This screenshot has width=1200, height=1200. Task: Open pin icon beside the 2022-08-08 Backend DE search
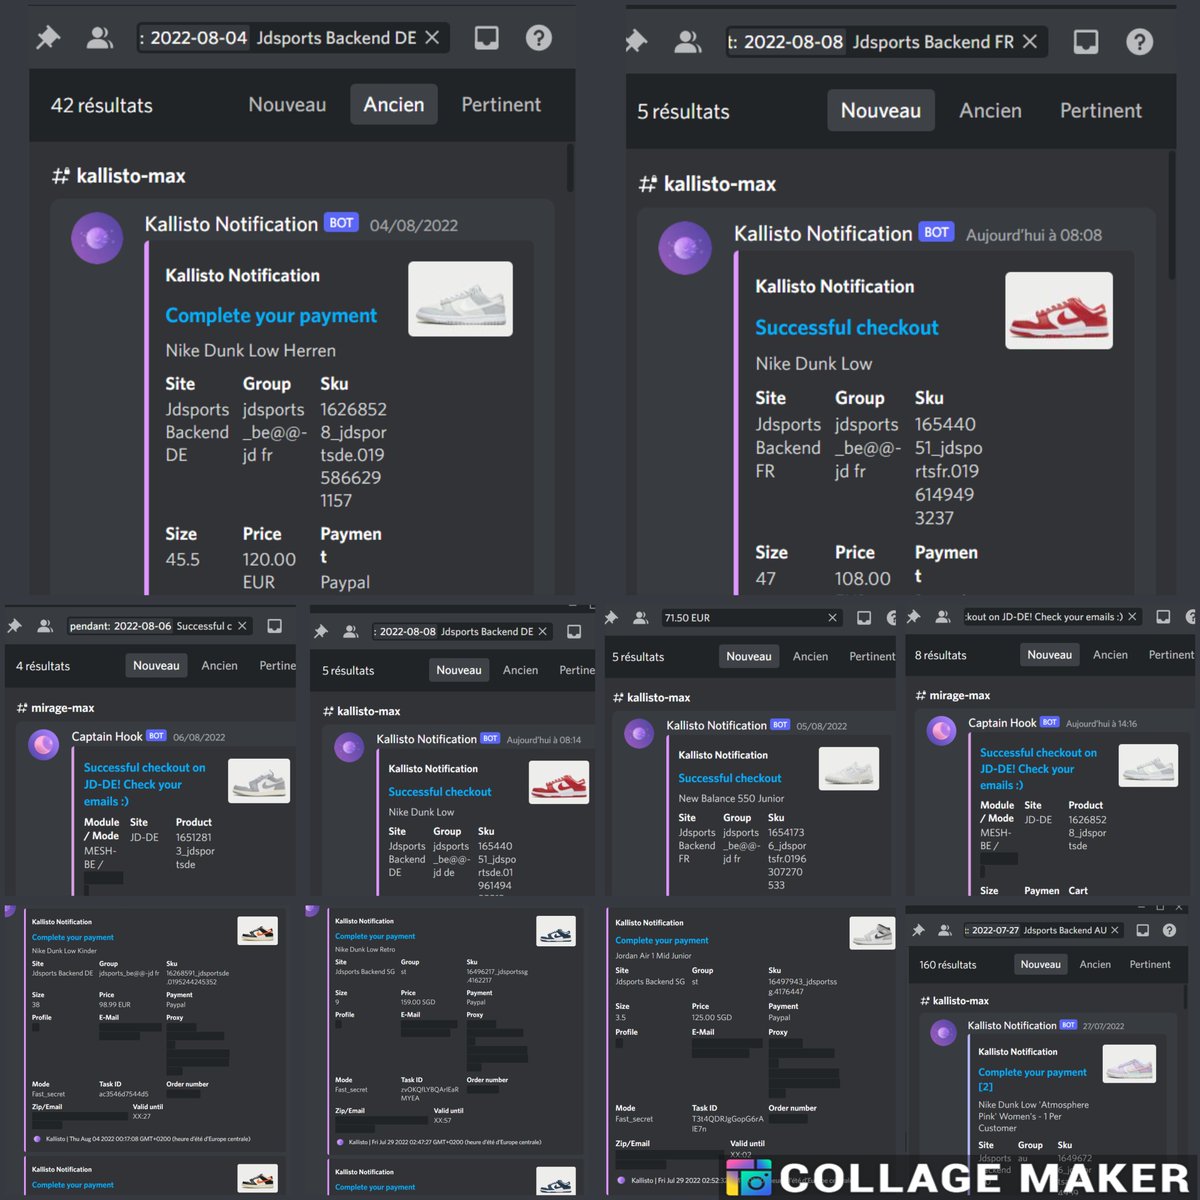(321, 632)
